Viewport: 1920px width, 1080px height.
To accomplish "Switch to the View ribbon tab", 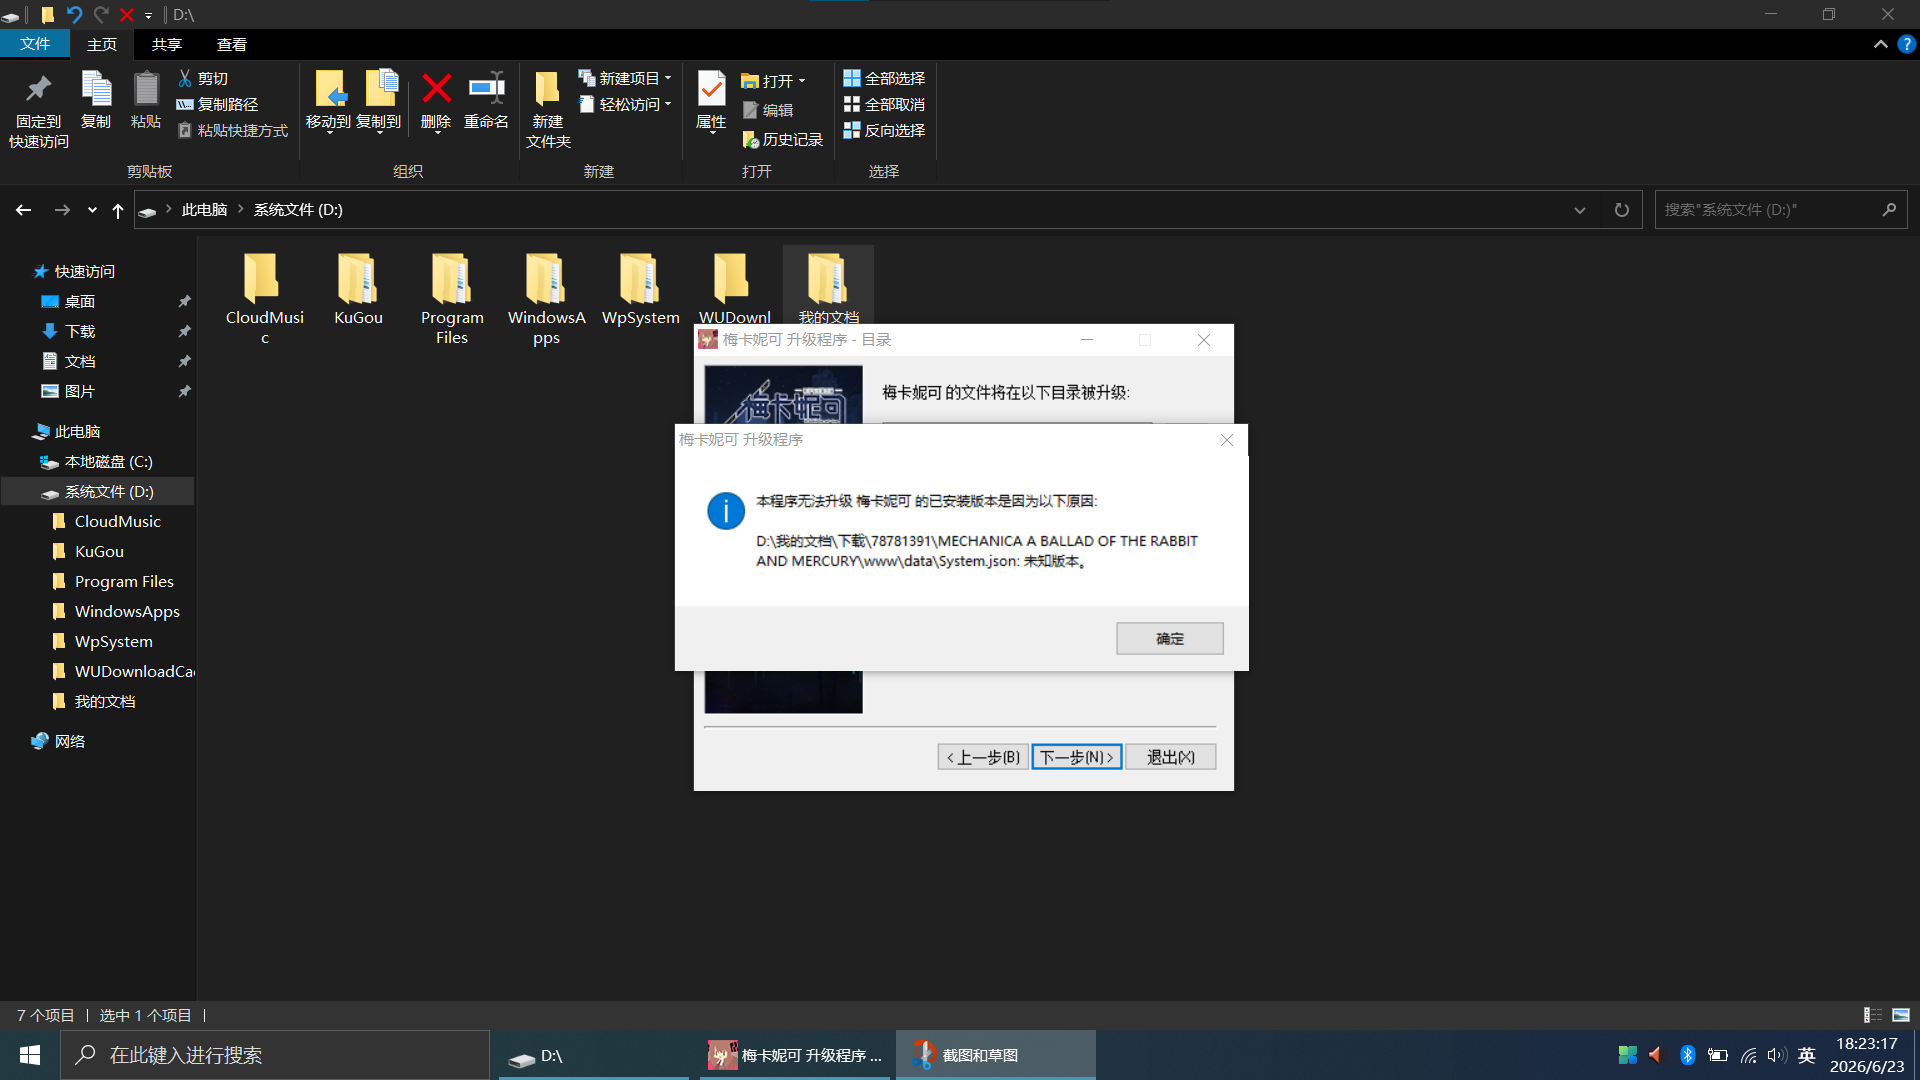I will pos(232,44).
